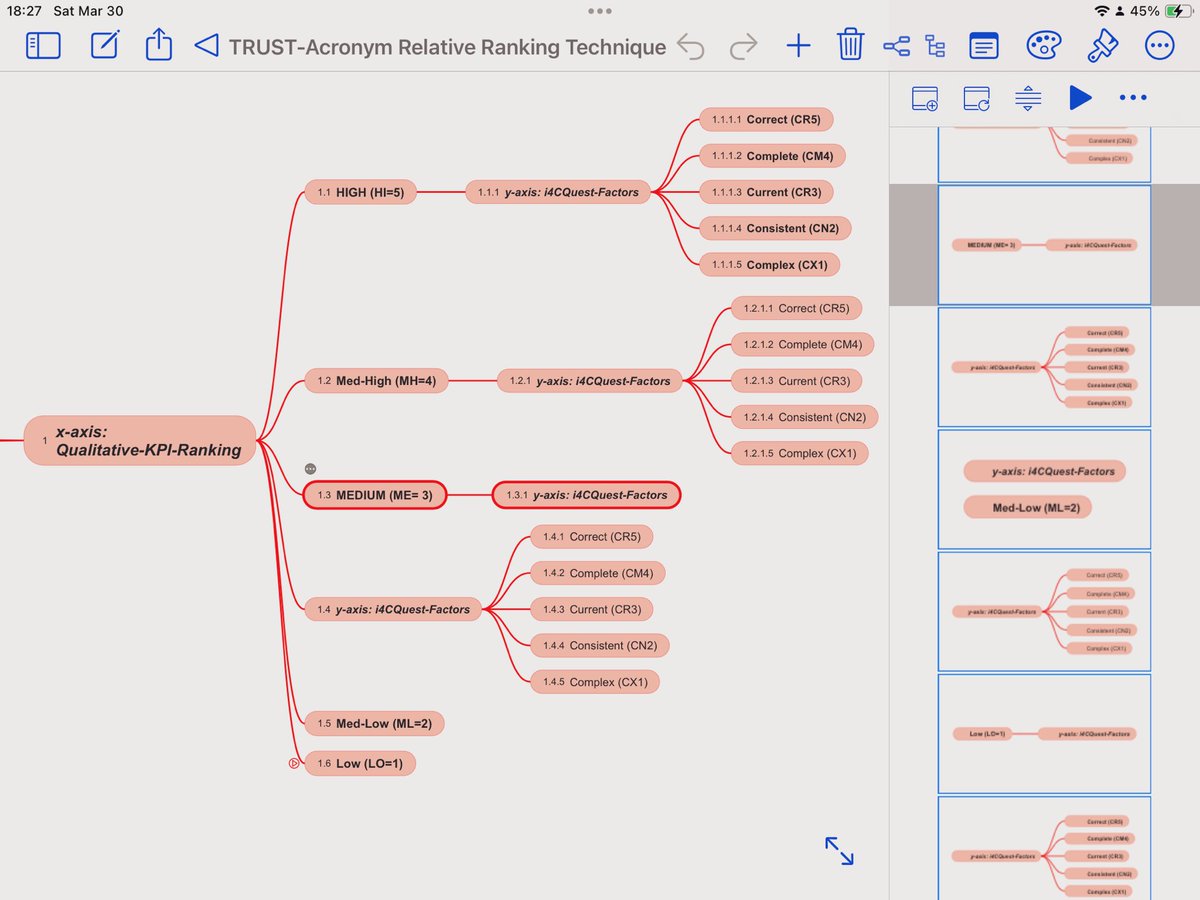Screen dimensions: 1200x900
Task: Delete selected node with trash icon
Action: click(850, 45)
